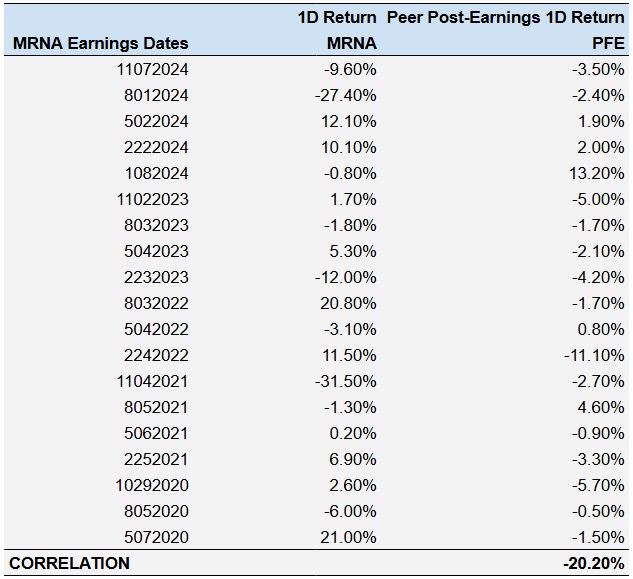Click the 'MRNA' column subheader
Viewport: 633px width, 579px height.
352,43
